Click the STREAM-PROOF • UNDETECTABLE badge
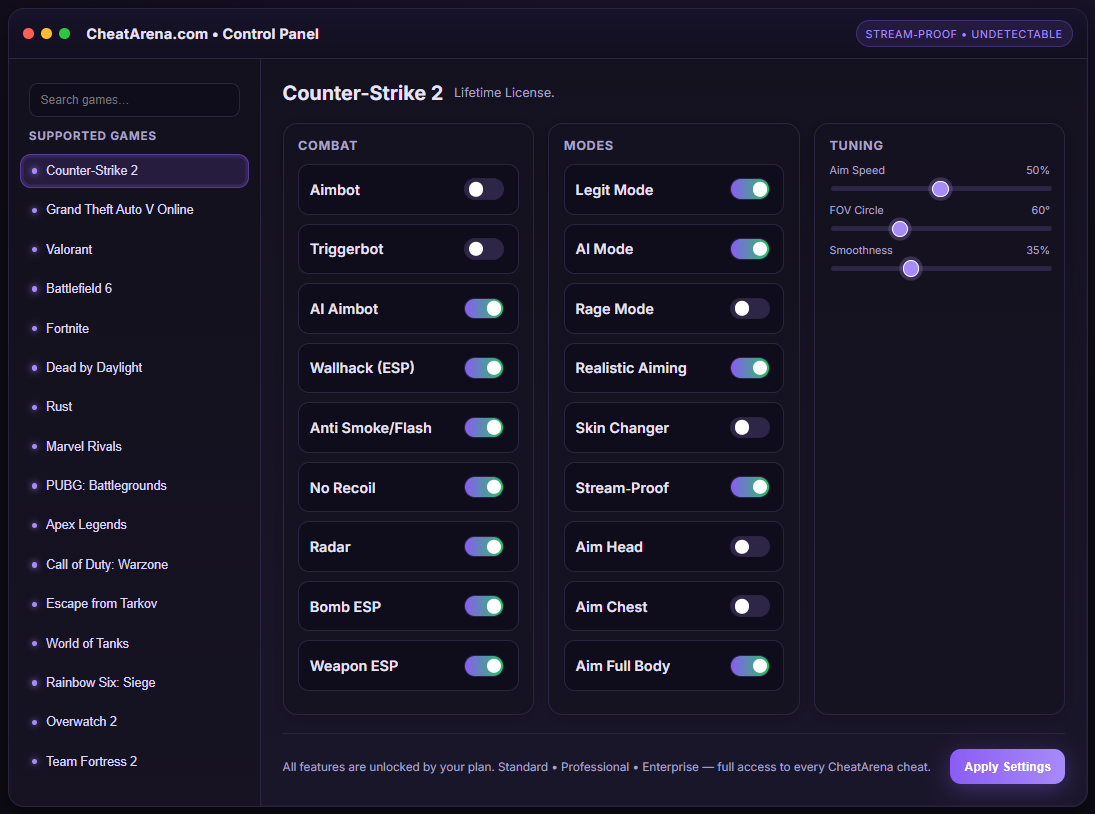The image size is (1095, 814). click(x=964, y=34)
